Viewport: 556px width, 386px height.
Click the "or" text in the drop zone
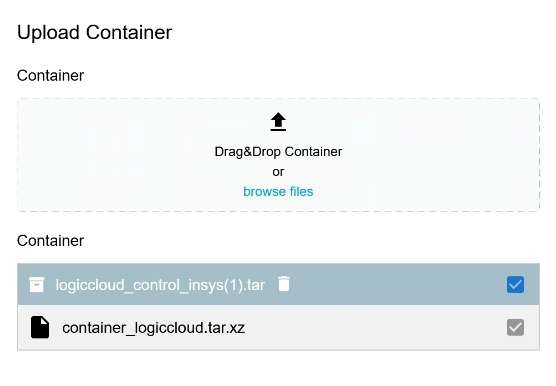pyautogui.click(x=278, y=172)
